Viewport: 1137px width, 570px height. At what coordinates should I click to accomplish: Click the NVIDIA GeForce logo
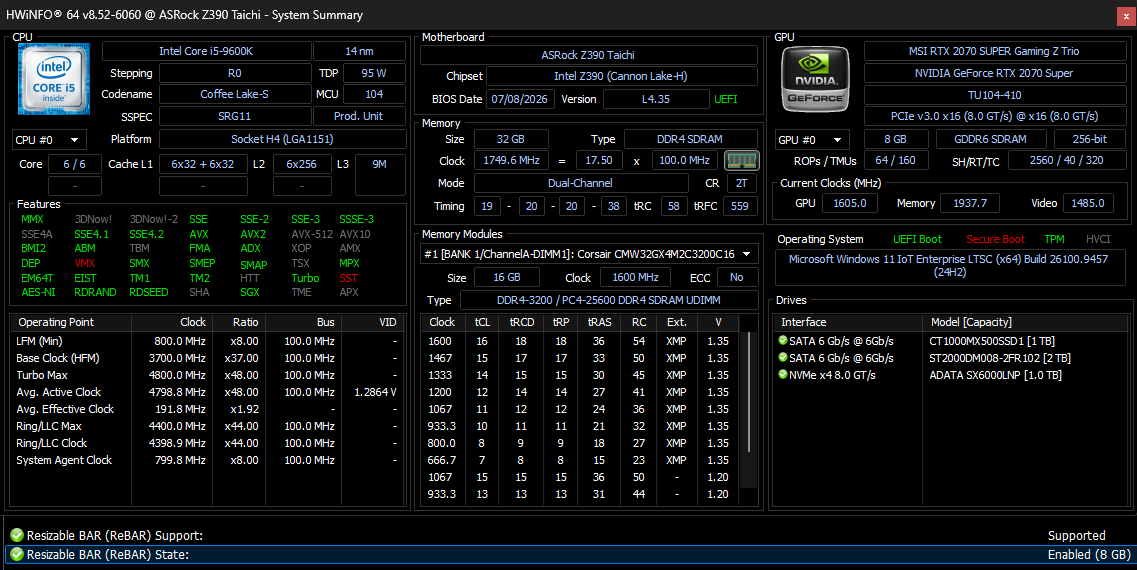click(815, 79)
